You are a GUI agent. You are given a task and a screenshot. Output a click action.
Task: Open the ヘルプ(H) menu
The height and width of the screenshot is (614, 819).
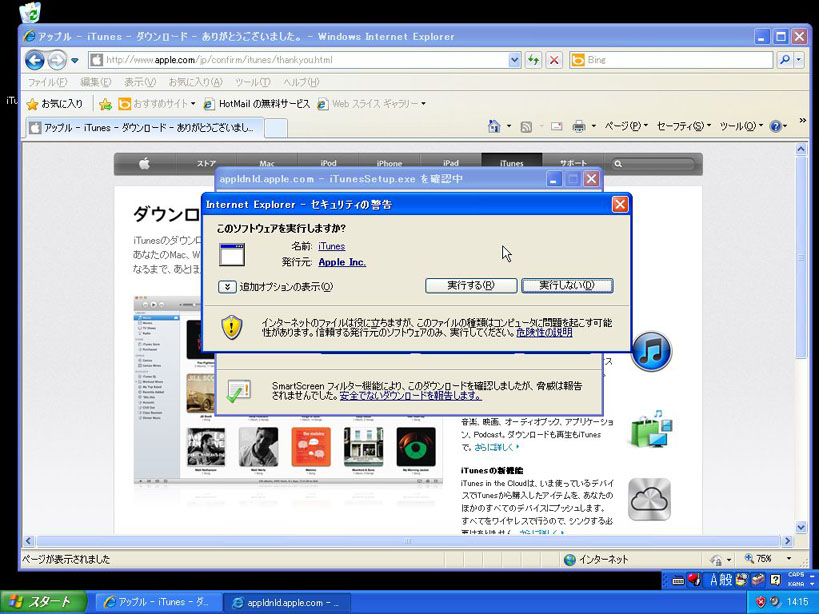click(301, 82)
